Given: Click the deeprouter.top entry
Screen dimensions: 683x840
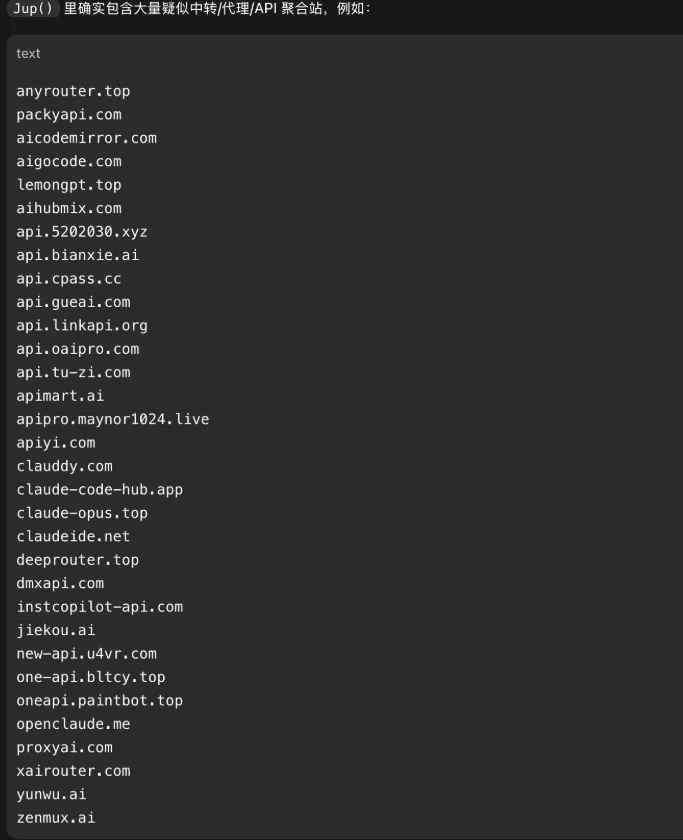Looking at the screenshot, I should point(77,560).
